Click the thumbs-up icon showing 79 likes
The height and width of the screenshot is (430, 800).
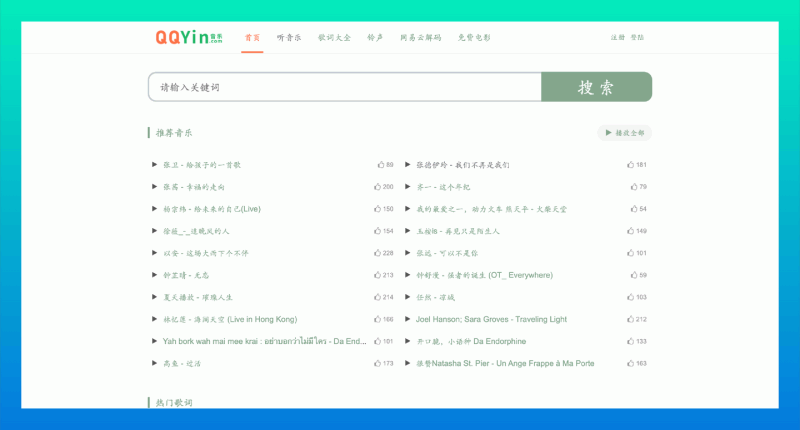[x=634, y=187]
